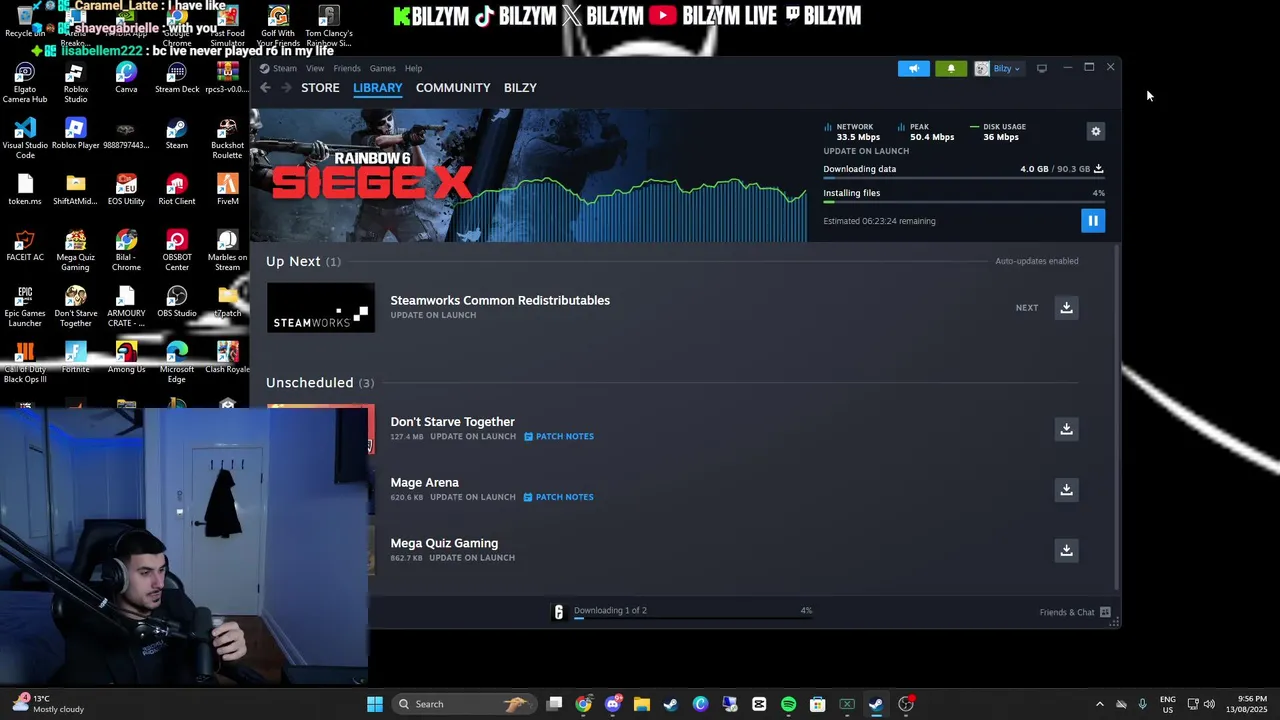Click Don't Starve Together title

point(452,422)
